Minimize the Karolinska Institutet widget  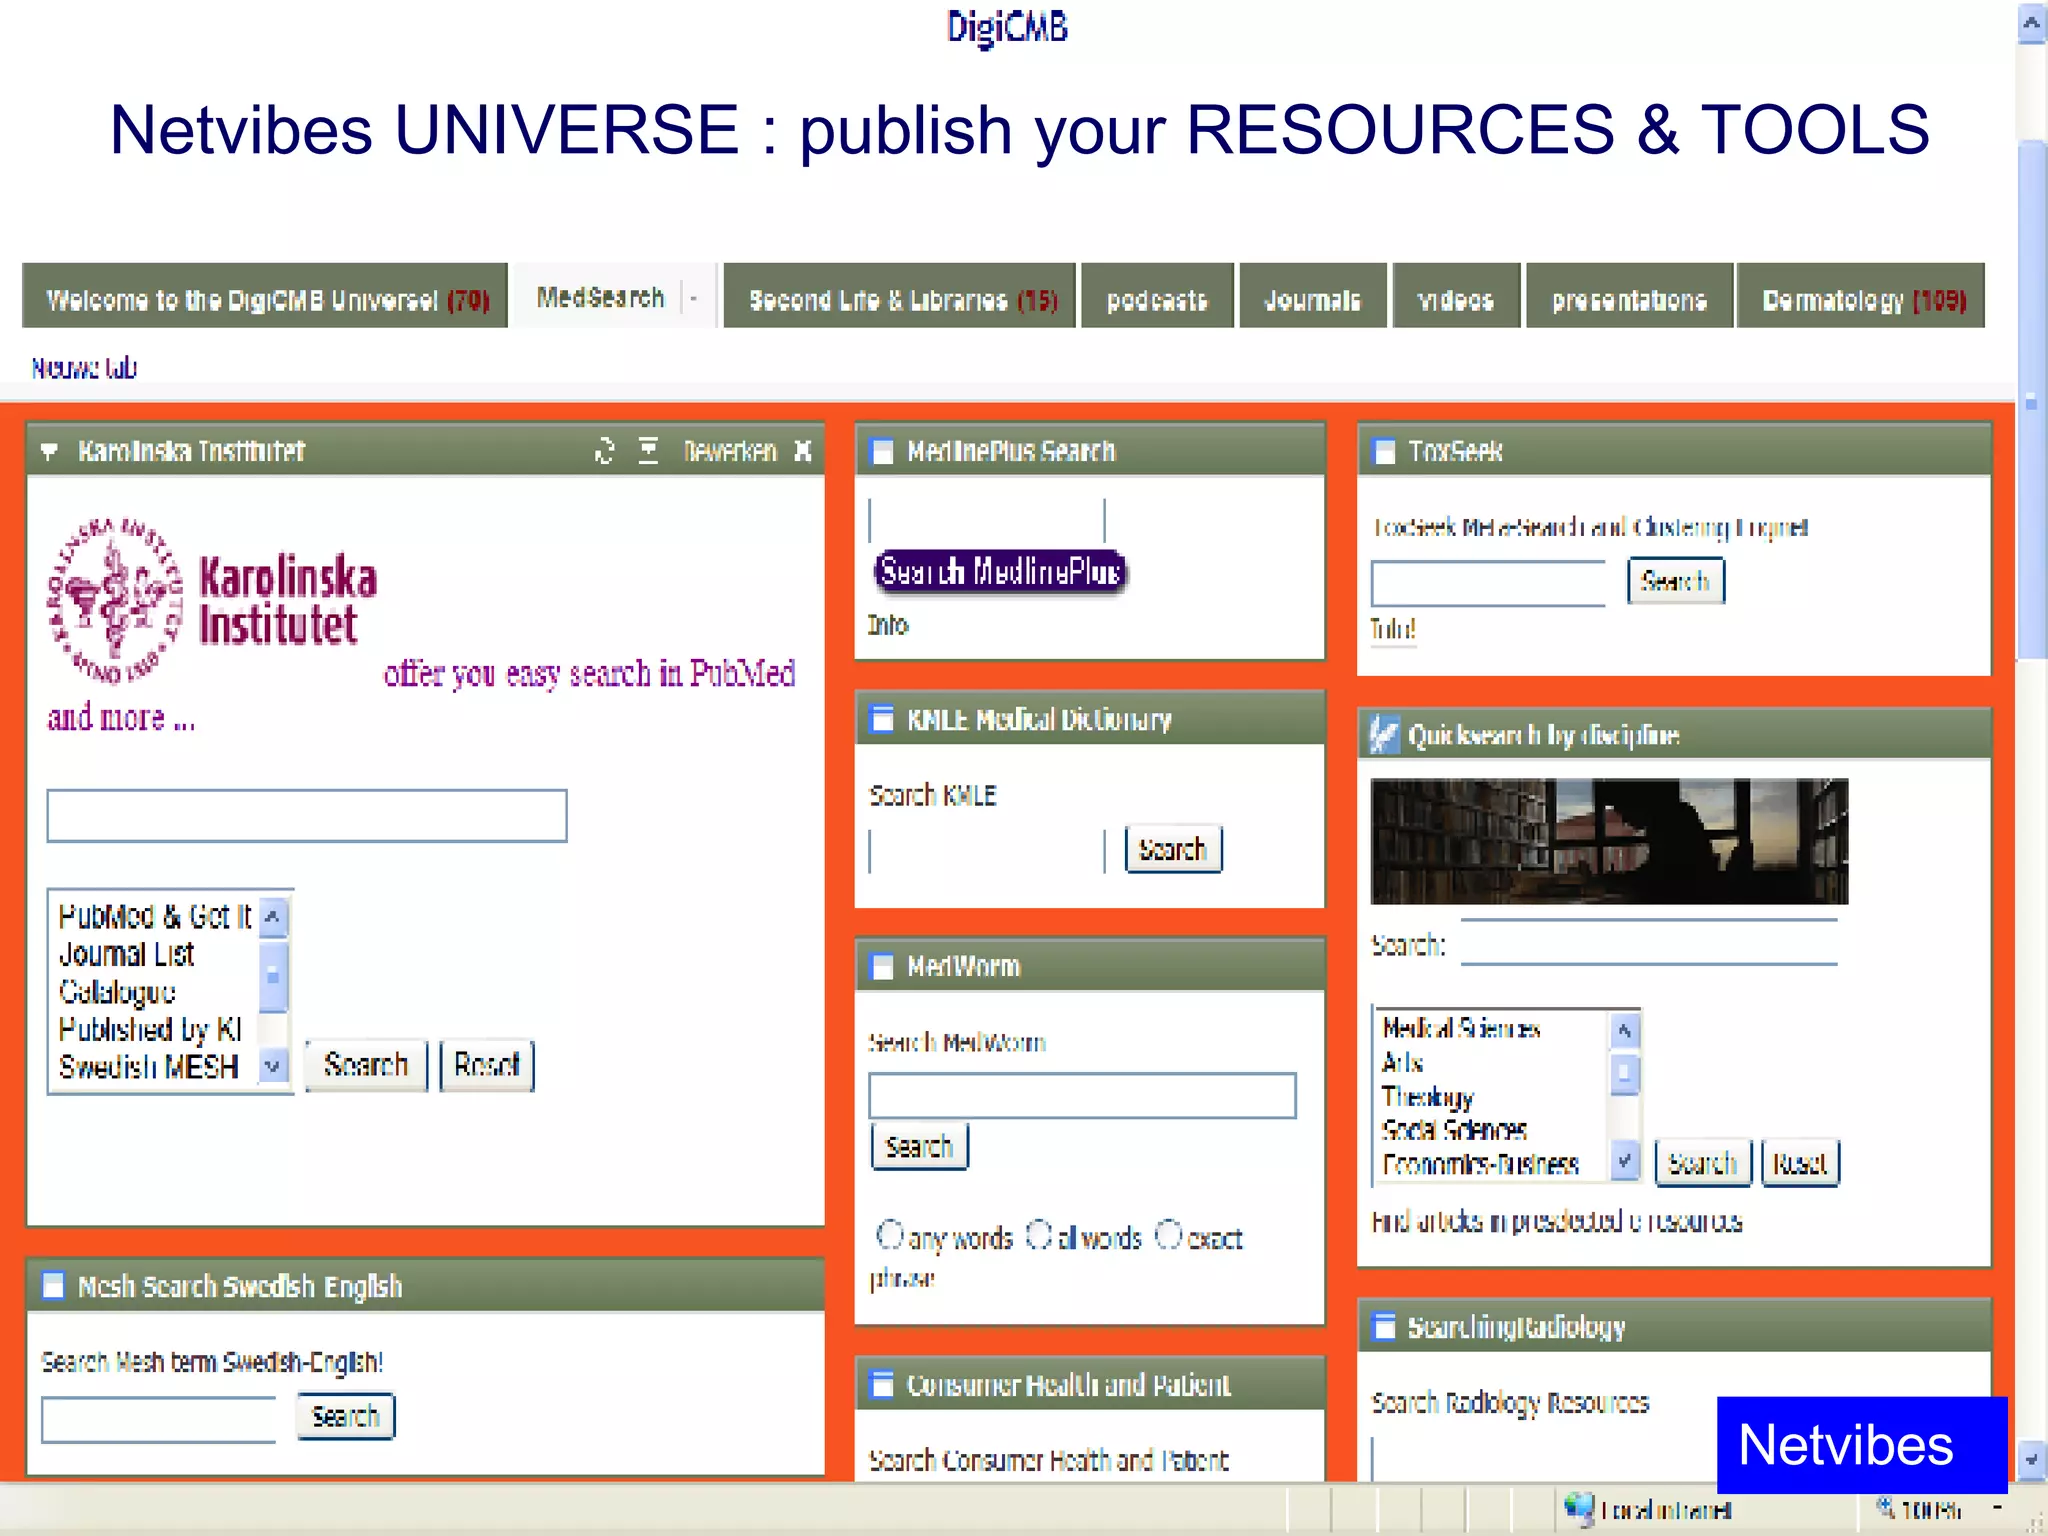coord(648,451)
